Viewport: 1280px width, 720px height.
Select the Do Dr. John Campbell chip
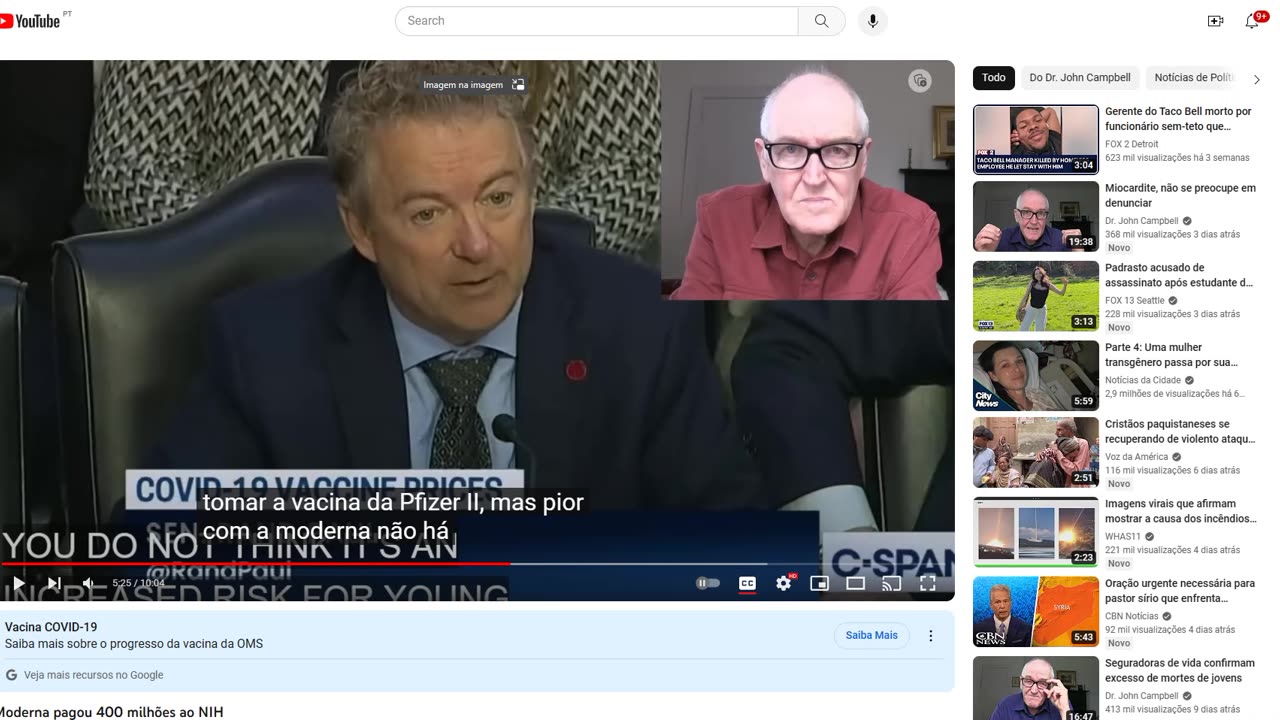click(x=1080, y=78)
